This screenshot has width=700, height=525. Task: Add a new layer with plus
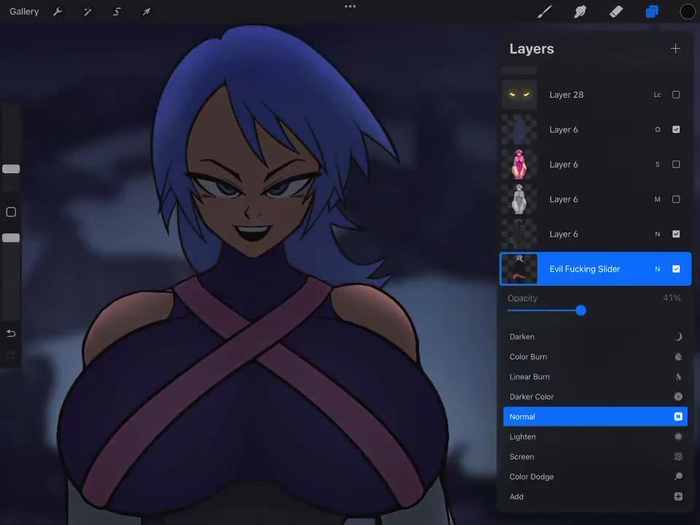coord(675,49)
